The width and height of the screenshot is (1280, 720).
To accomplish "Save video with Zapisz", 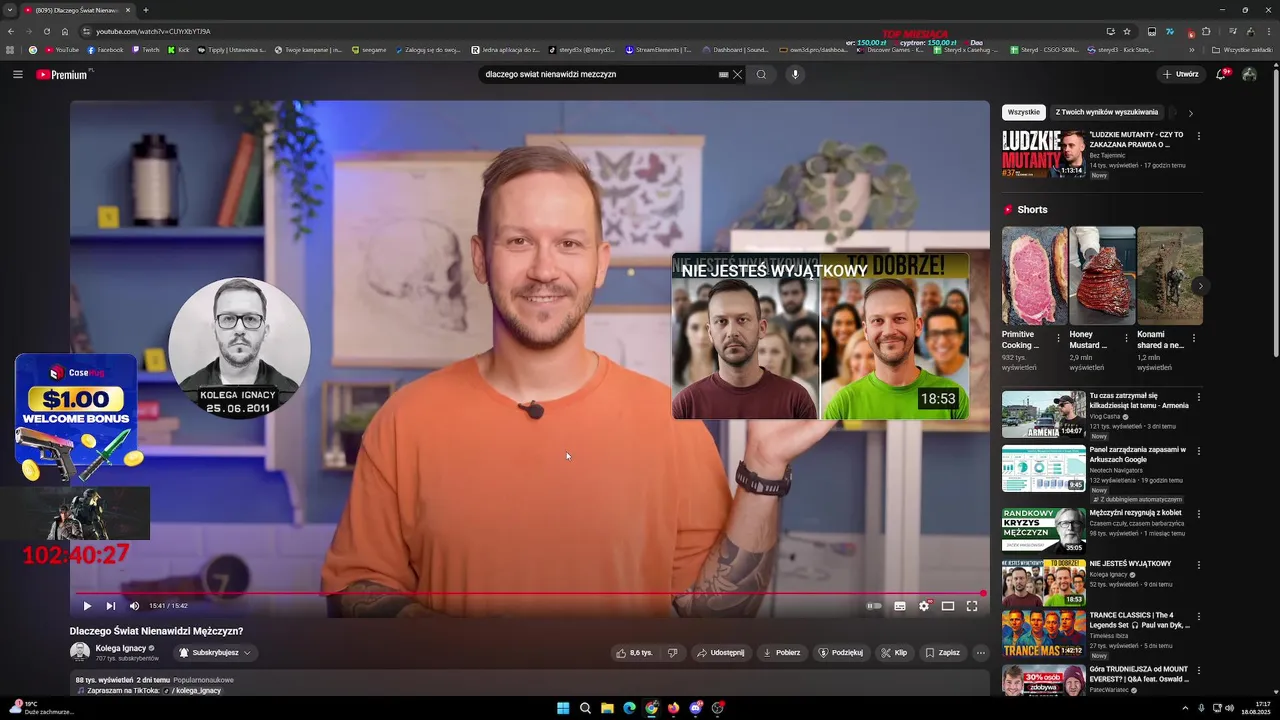I will point(942,652).
